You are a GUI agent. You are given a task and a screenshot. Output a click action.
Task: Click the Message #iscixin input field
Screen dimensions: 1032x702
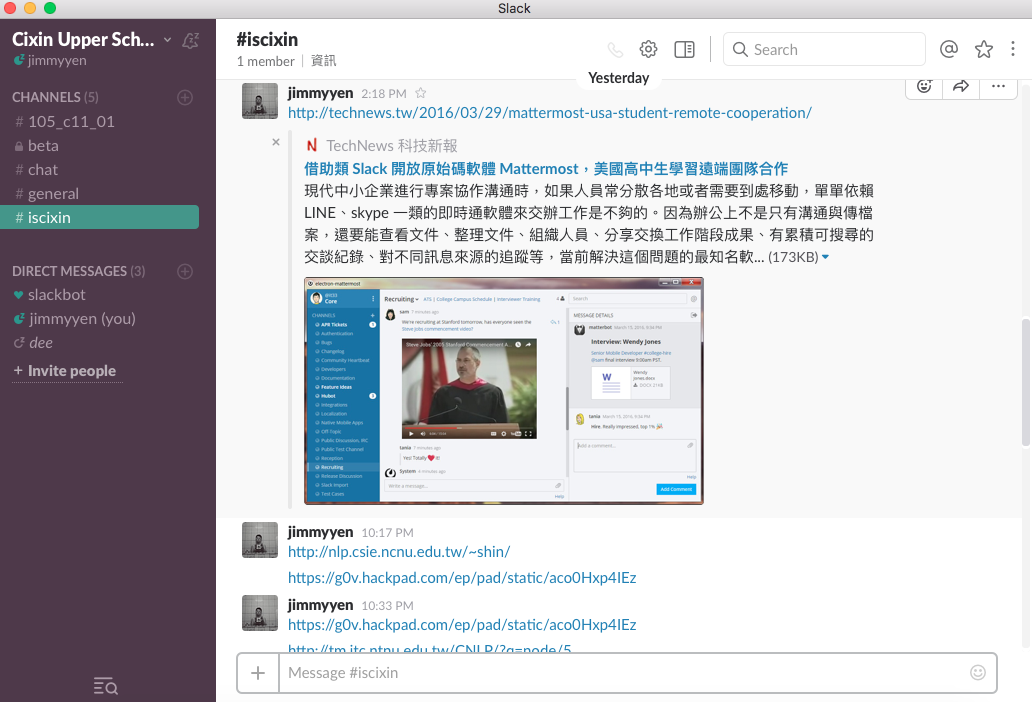[620, 673]
